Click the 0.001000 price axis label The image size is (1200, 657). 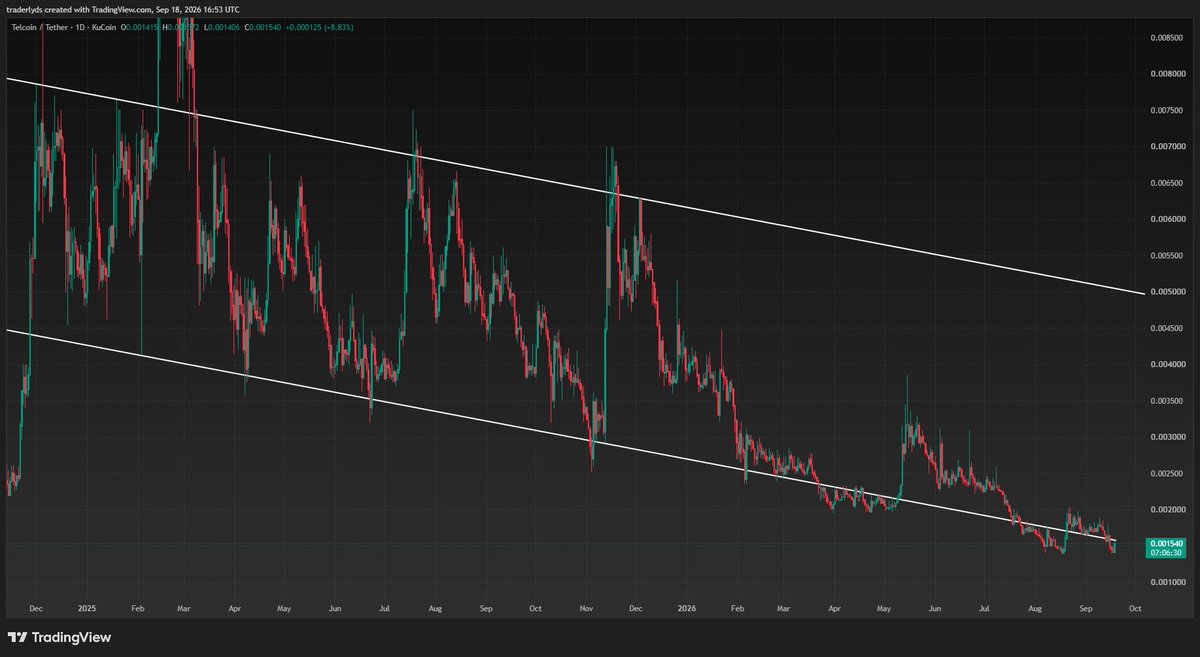coord(1168,582)
